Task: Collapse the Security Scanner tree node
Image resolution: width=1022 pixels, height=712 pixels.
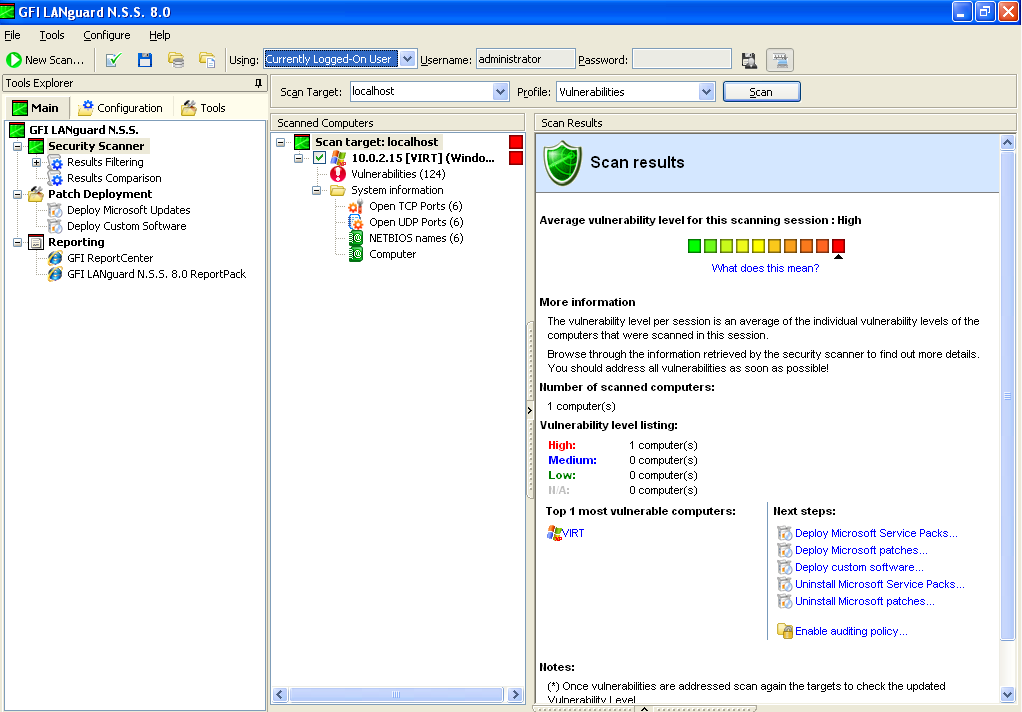Action: (18, 146)
